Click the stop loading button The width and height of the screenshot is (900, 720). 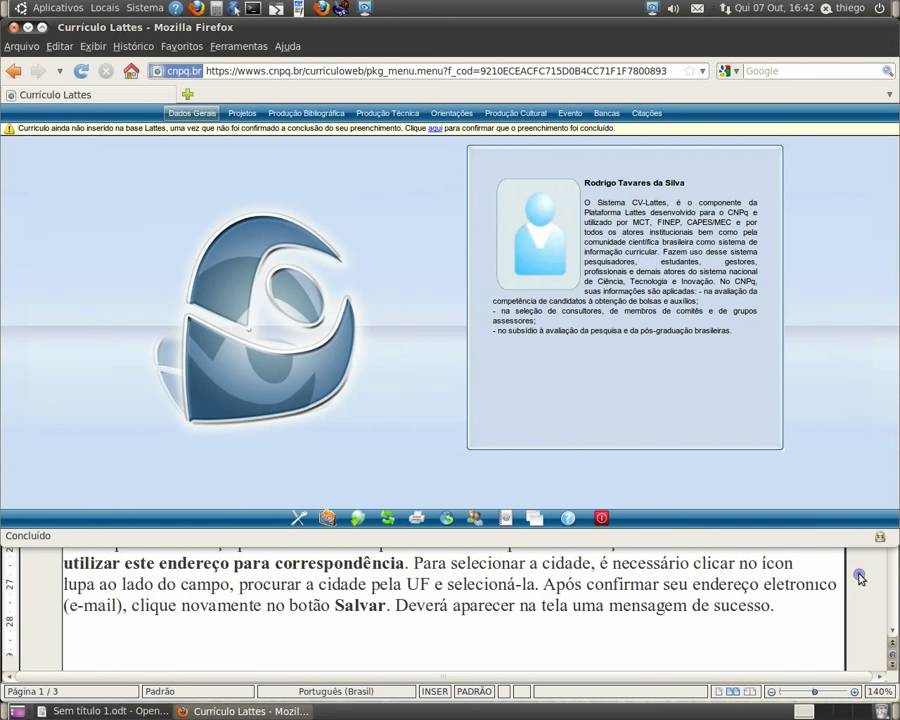[106, 71]
